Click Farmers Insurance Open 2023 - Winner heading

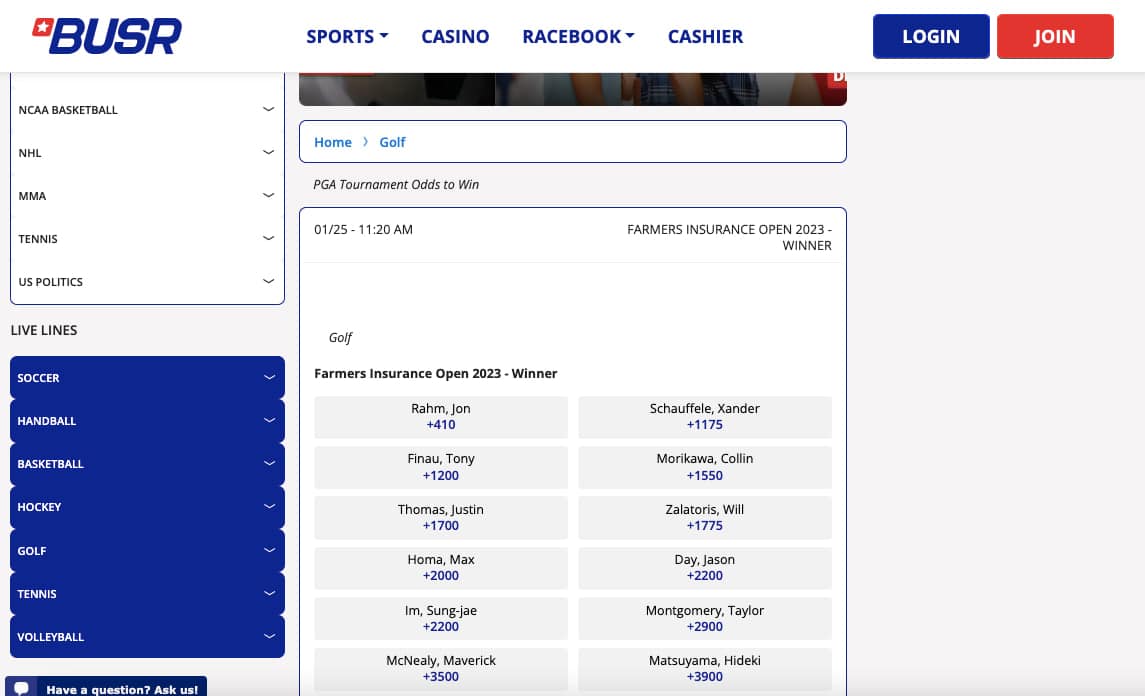click(x=436, y=373)
